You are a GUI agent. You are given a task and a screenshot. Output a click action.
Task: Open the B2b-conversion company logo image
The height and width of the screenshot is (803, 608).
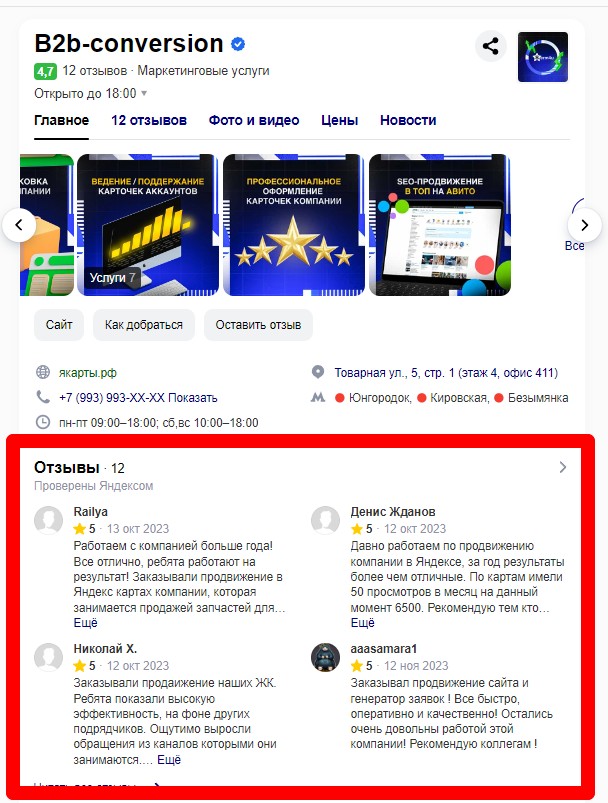542,57
